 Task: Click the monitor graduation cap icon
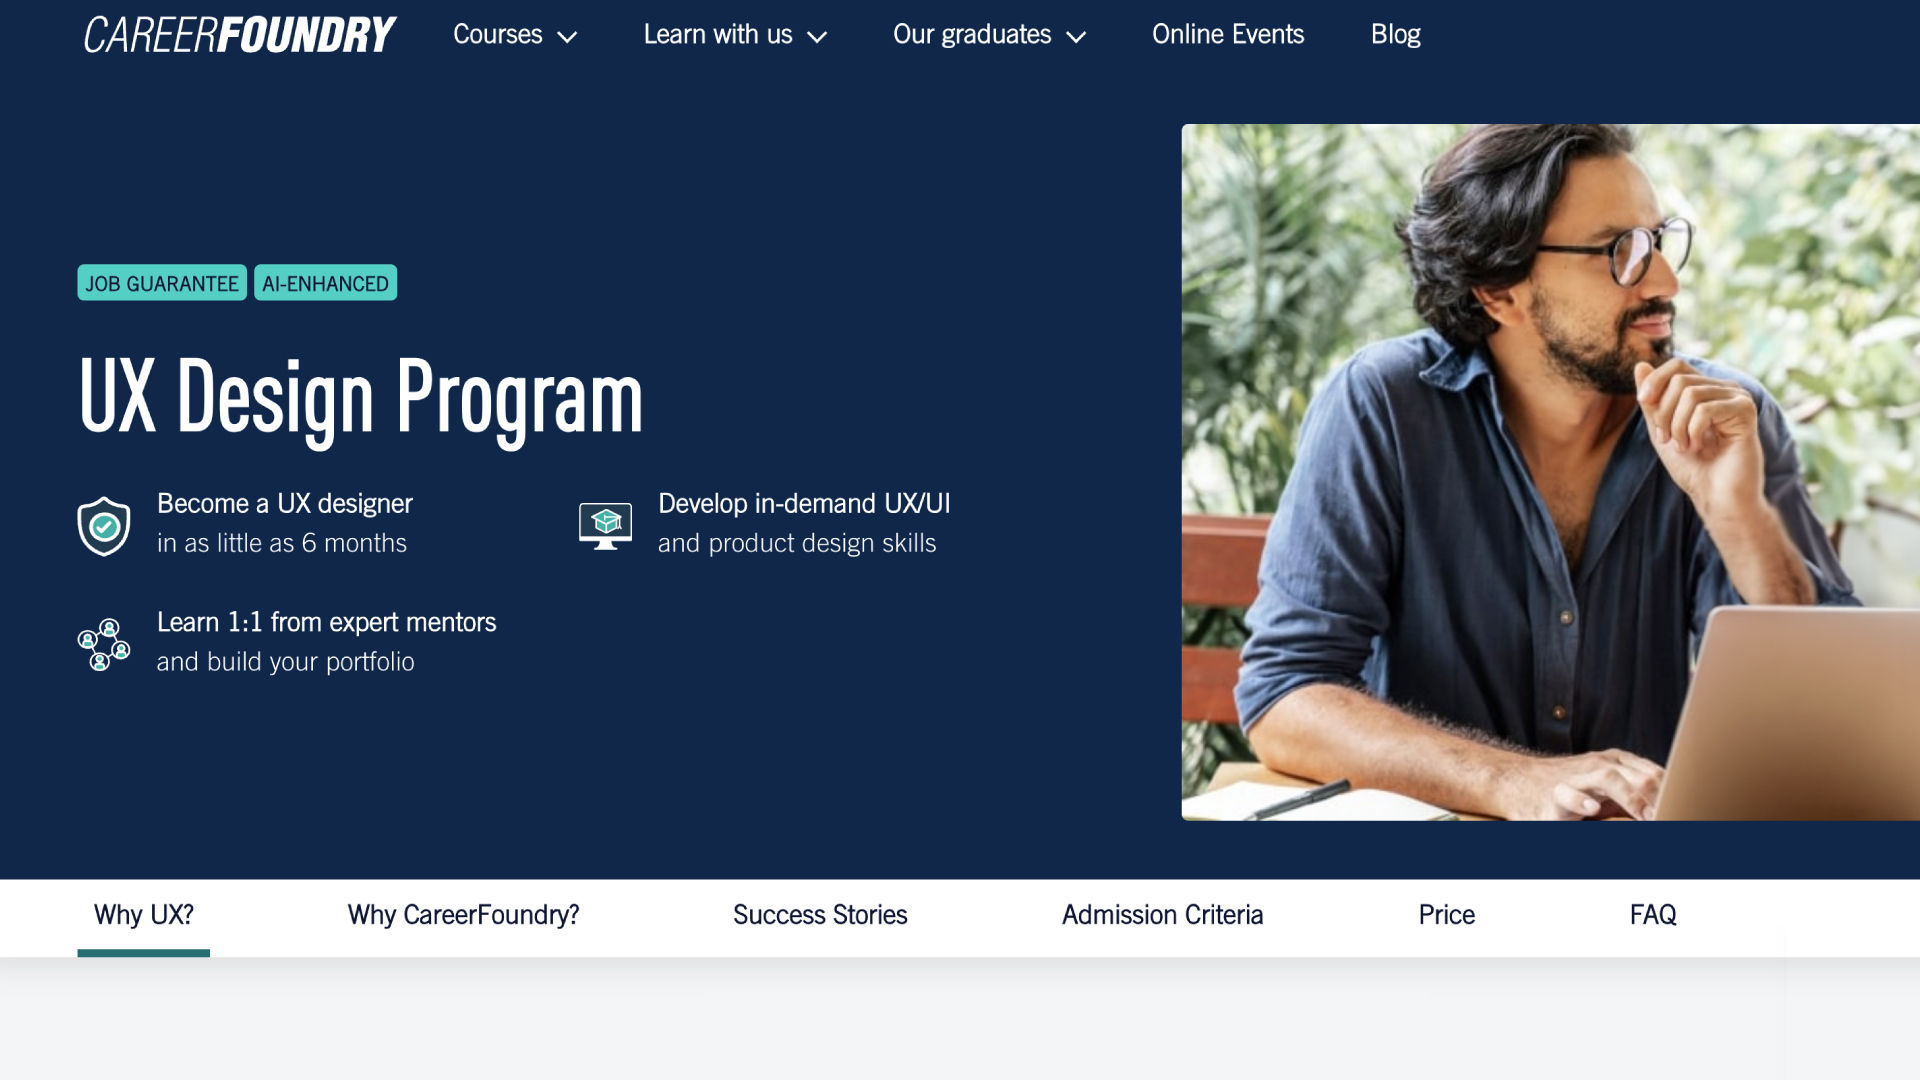605,525
